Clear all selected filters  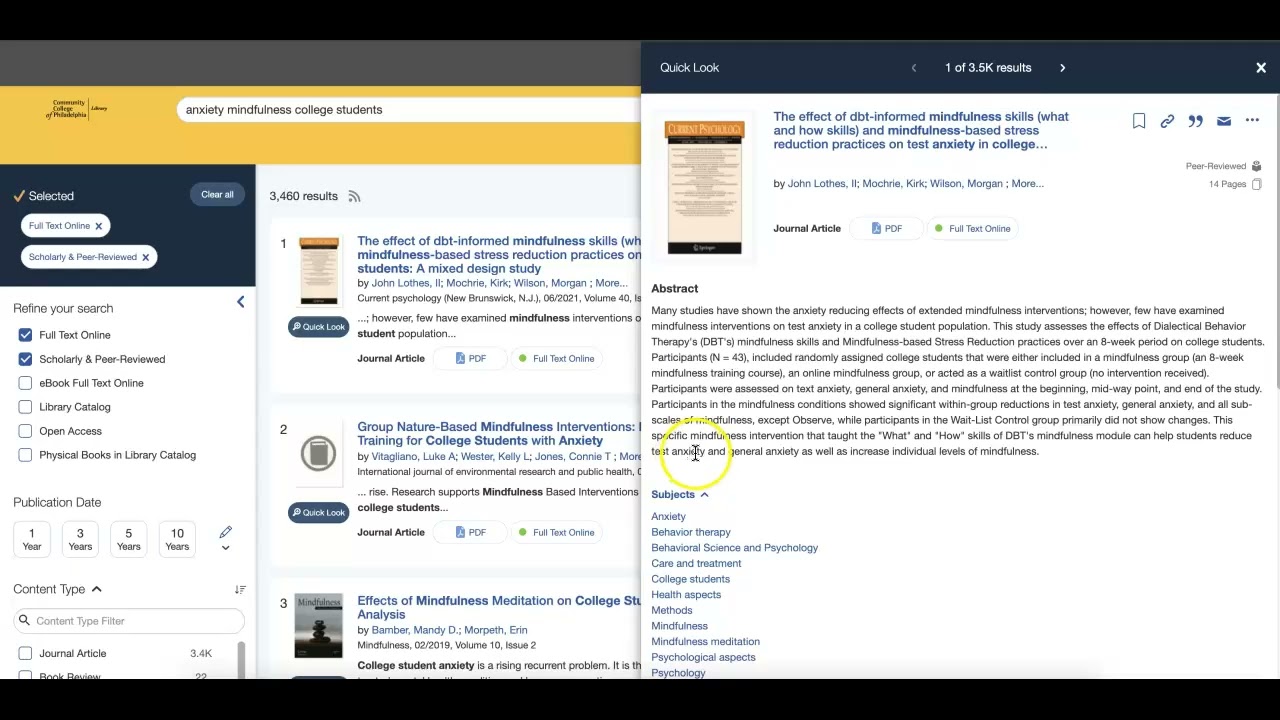217,195
